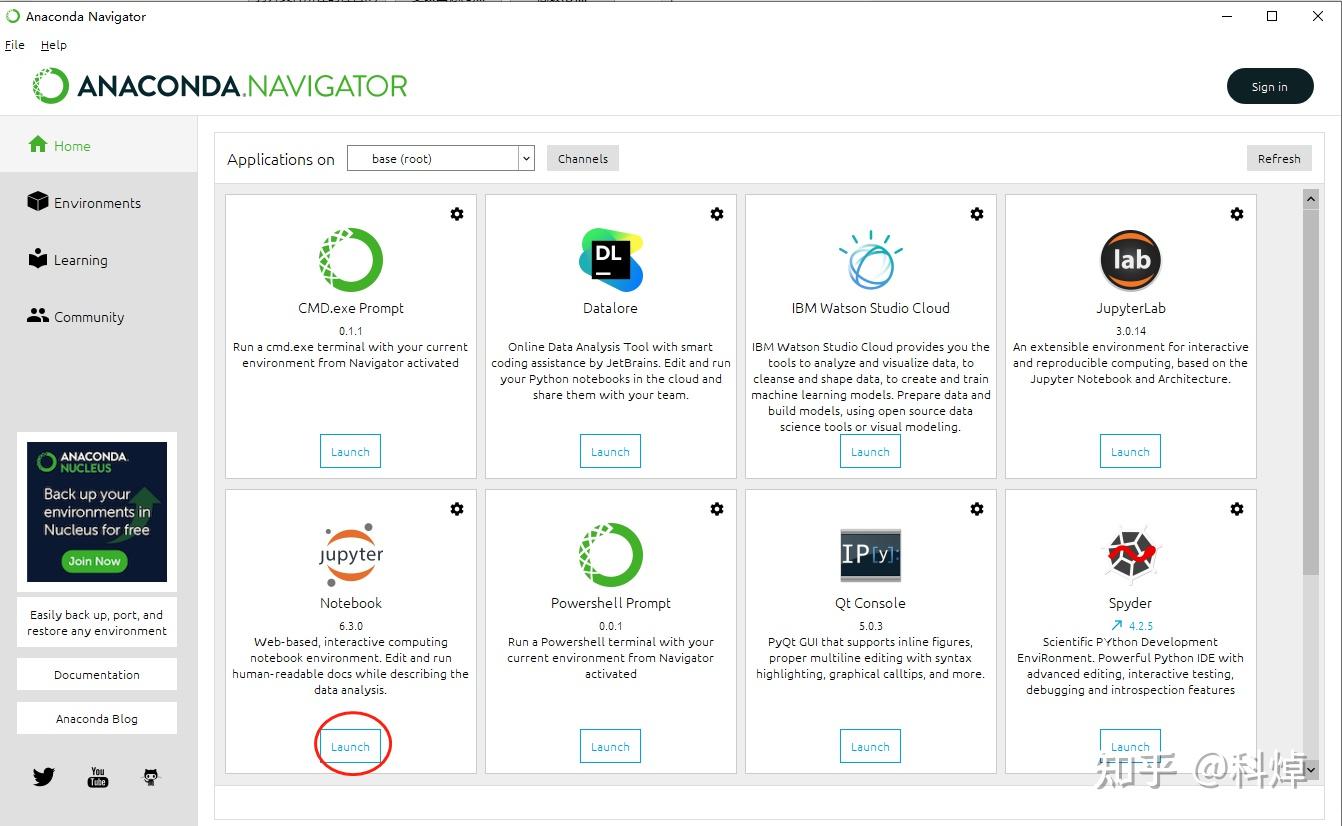Launch Jupyter Notebook
This screenshot has height=826, width=1342.
(350, 746)
